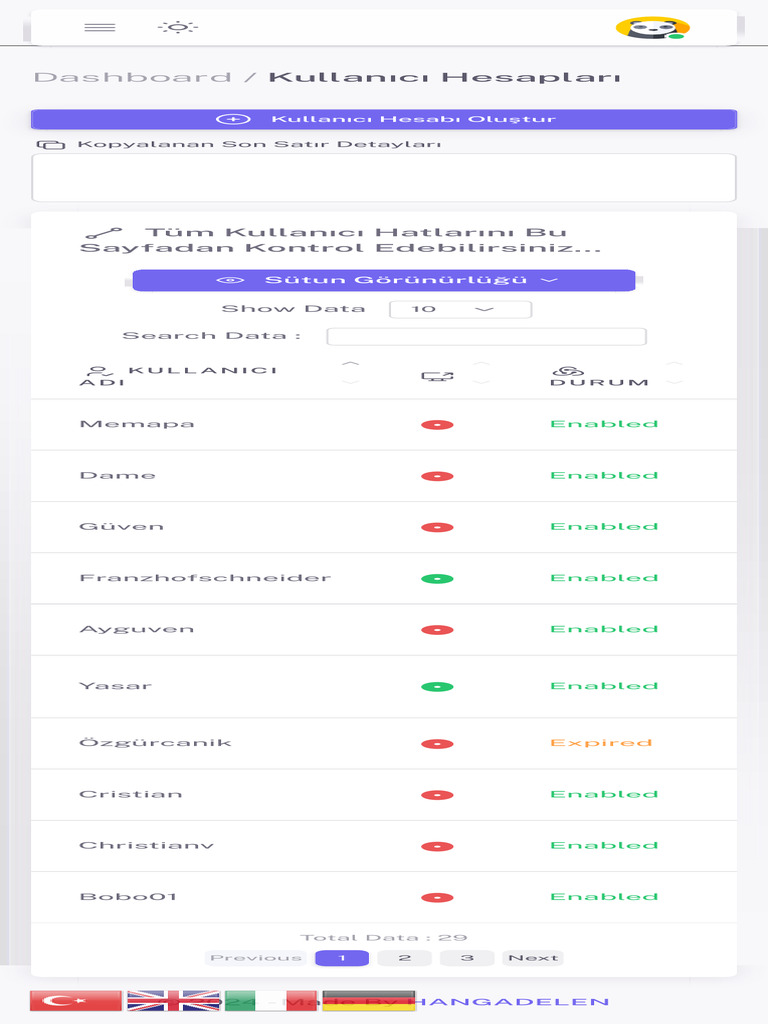Click the connection status column icon
768x1024 pixels.
click(437, 376)
